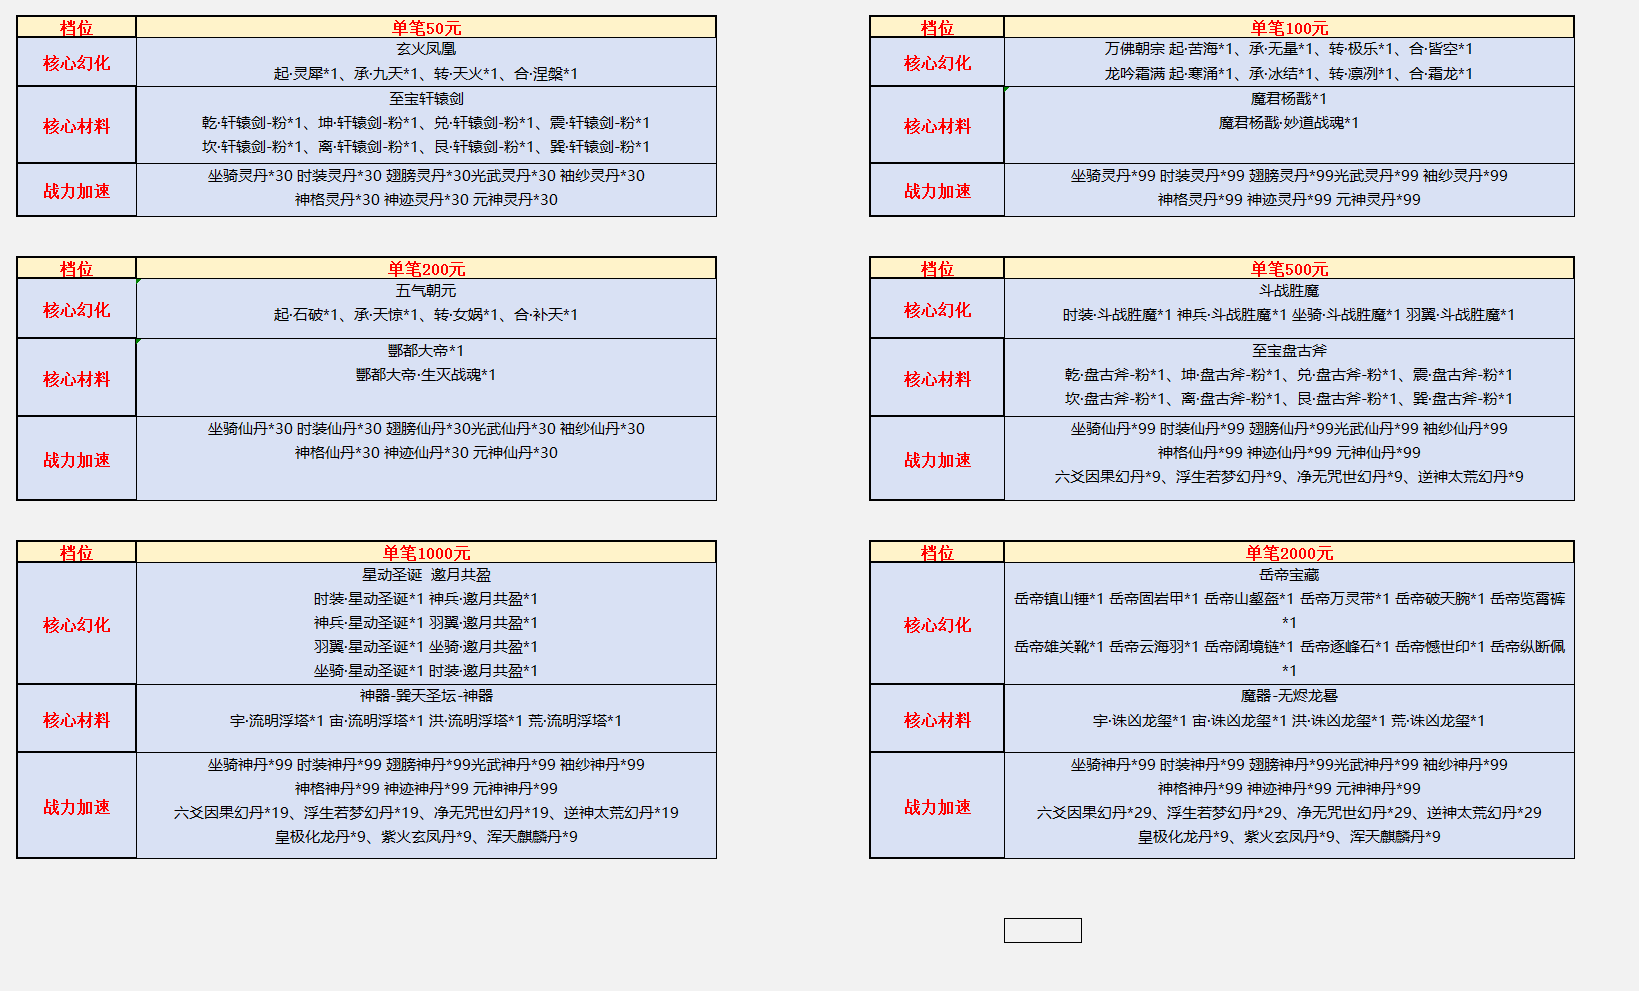Select the 单笔1000元 header cell

tap(426, 553)
